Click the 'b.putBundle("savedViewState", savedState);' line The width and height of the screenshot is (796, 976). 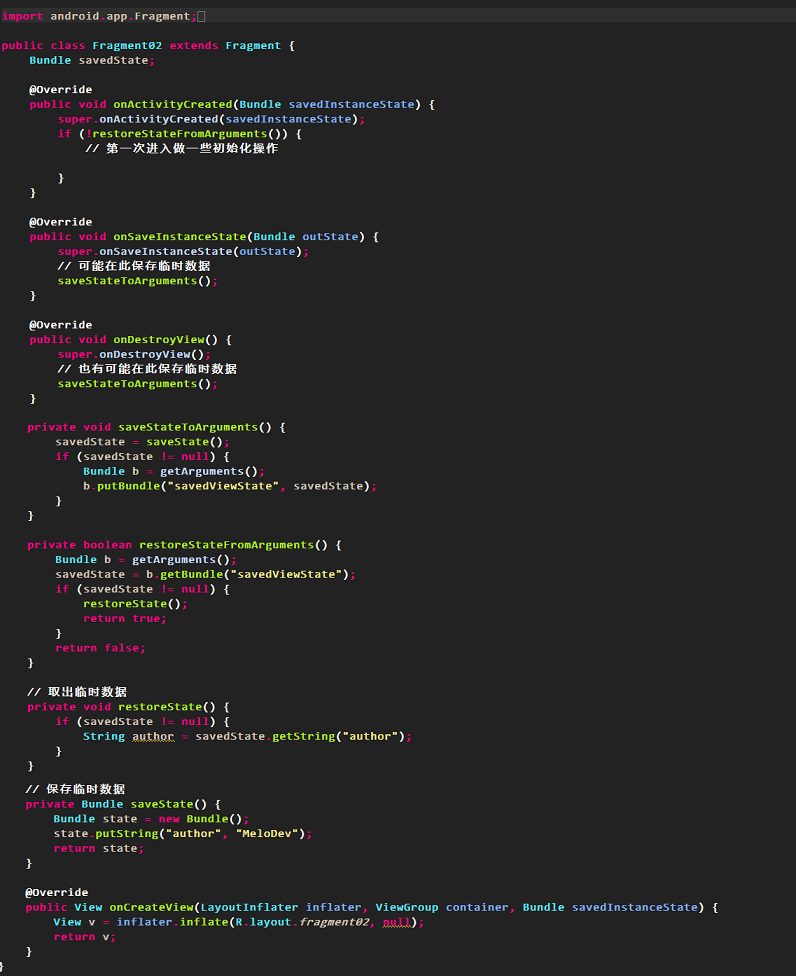[230, 486]
